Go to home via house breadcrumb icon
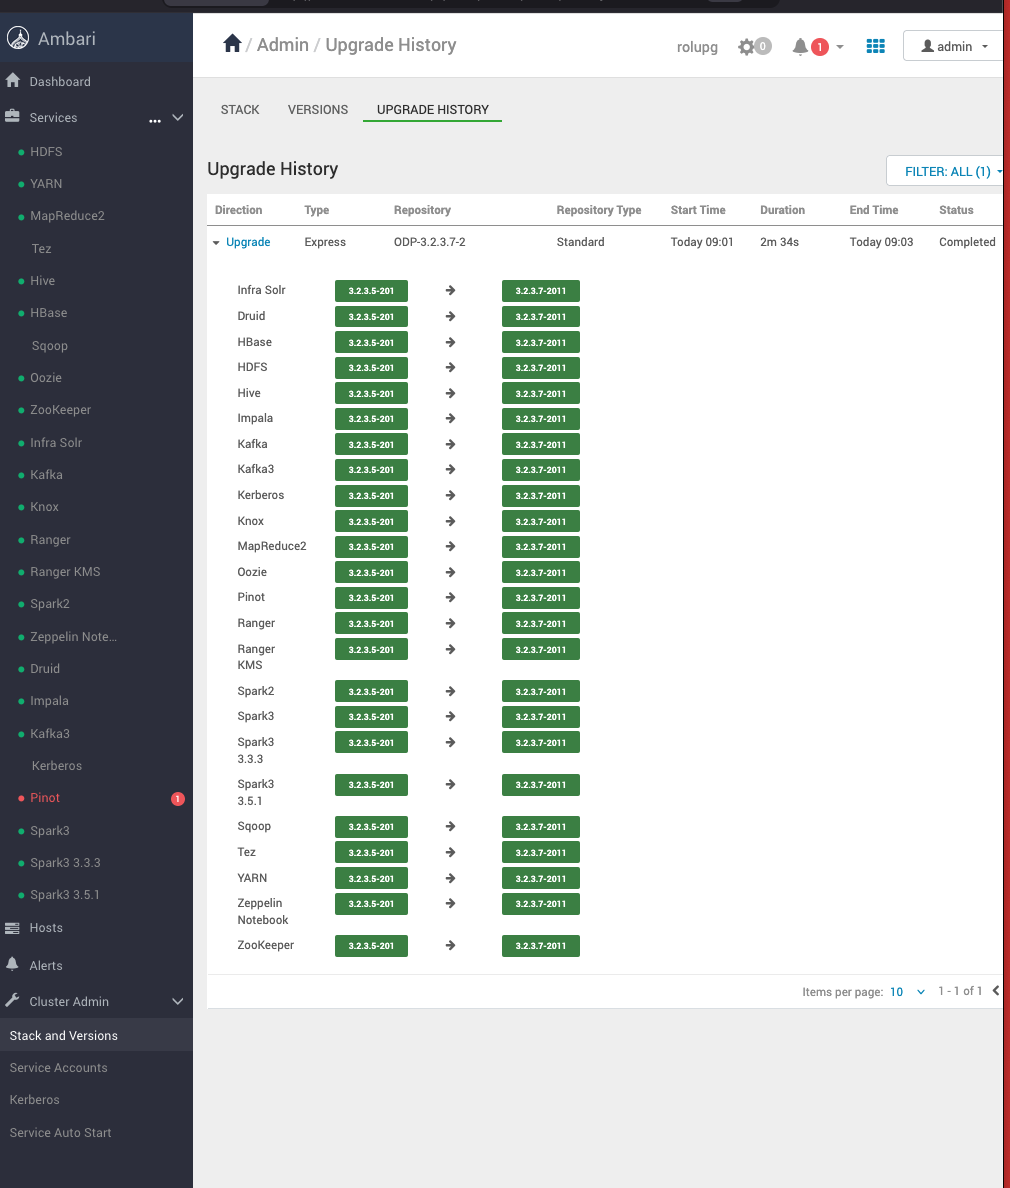The height and width of the screenshot is (1188, 1010). coord(232,44)
